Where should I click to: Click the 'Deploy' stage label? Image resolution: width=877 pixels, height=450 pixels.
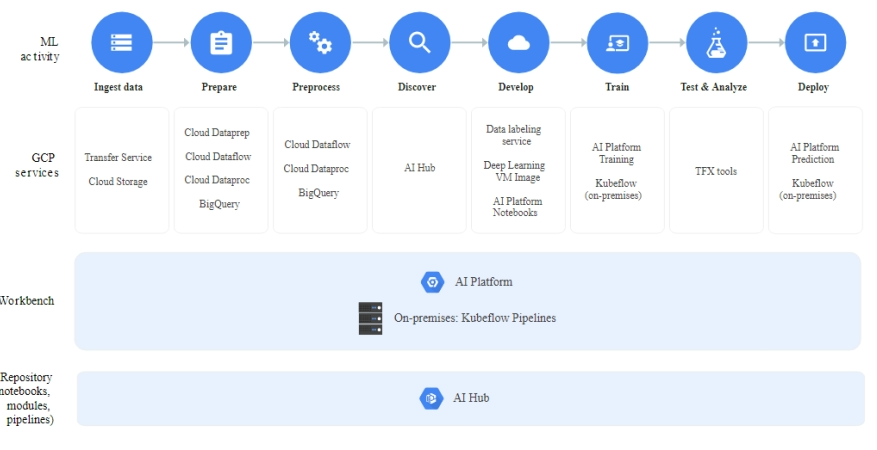pos(813,87)
